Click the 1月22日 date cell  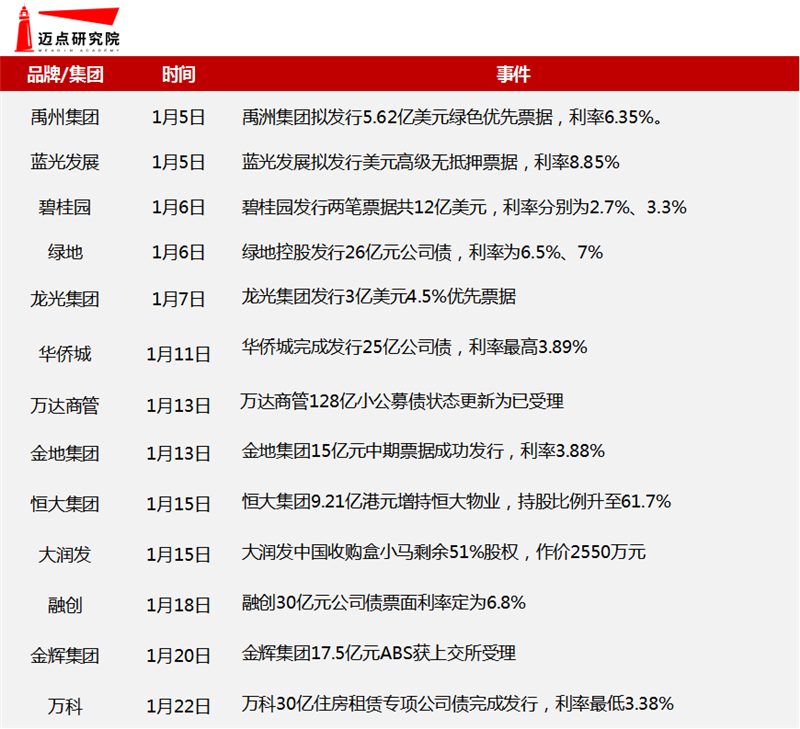click(178, 707)
